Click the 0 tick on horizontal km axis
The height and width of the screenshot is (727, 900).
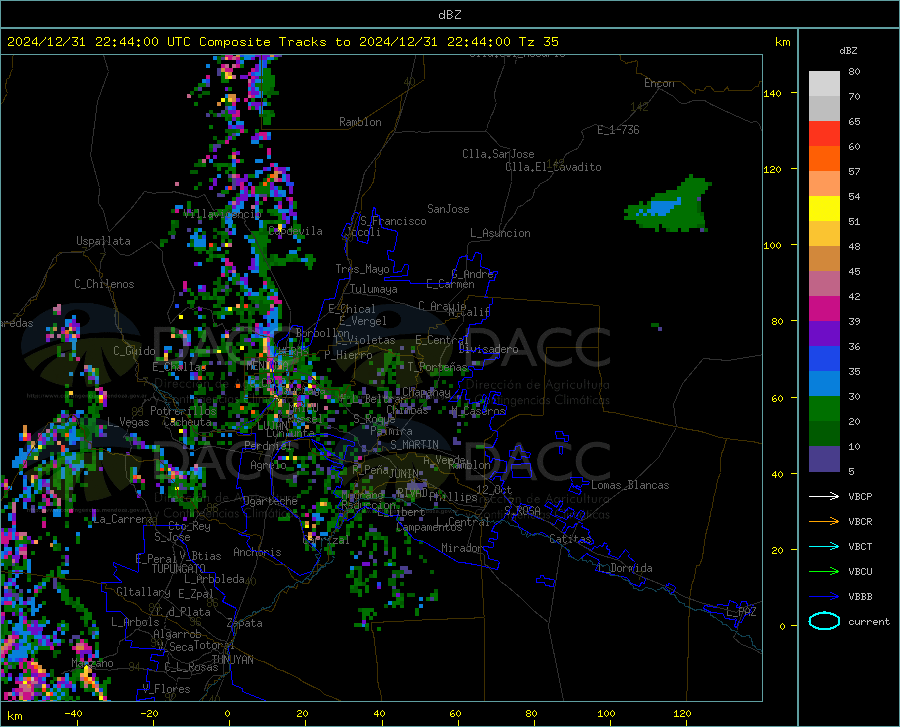[x=228, y=713]
